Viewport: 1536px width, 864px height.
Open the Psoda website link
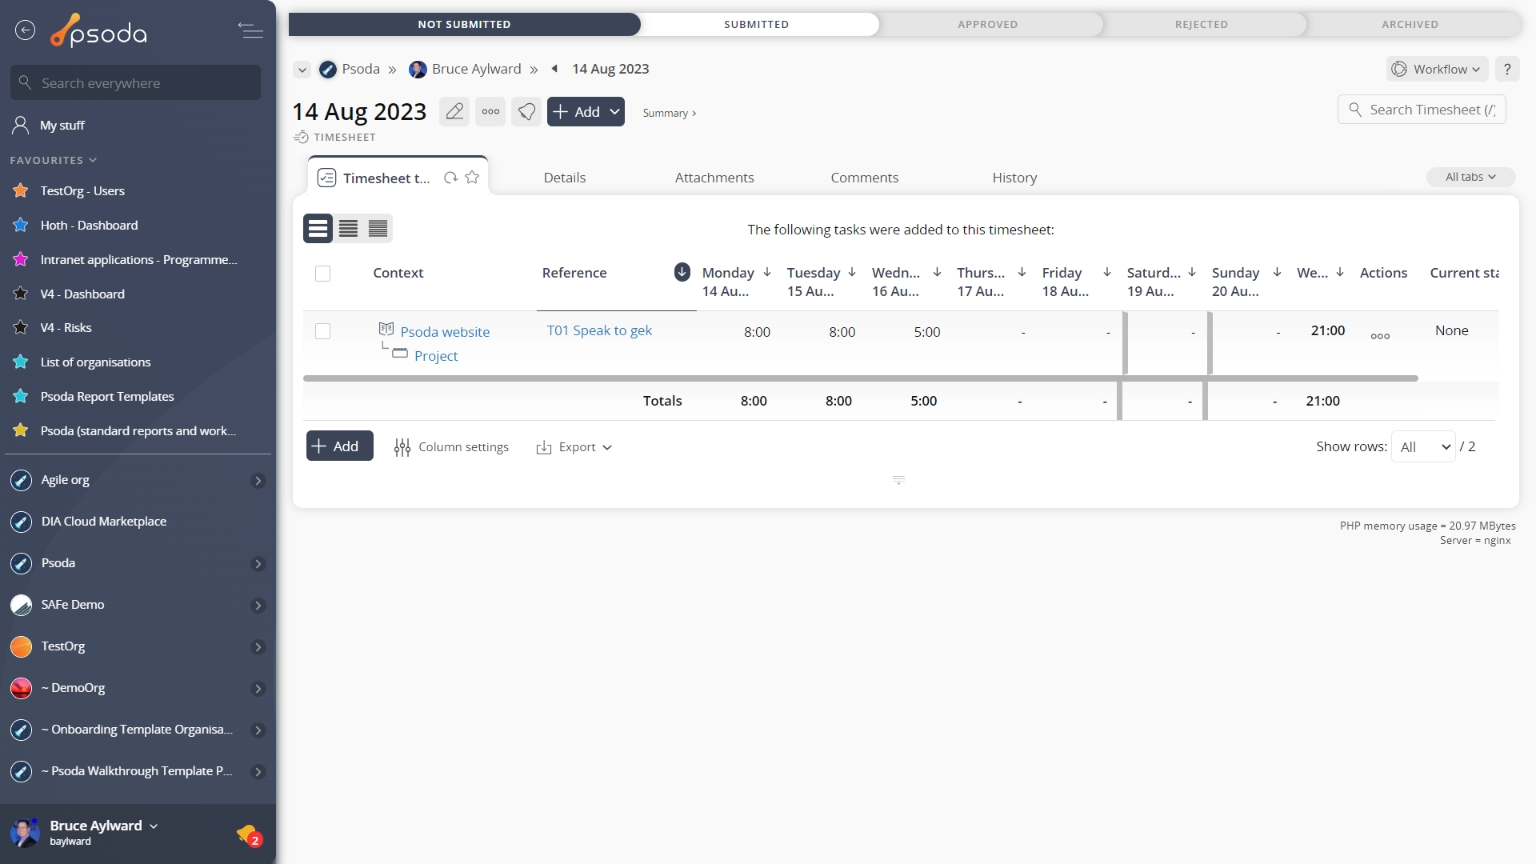pos(445,332)
